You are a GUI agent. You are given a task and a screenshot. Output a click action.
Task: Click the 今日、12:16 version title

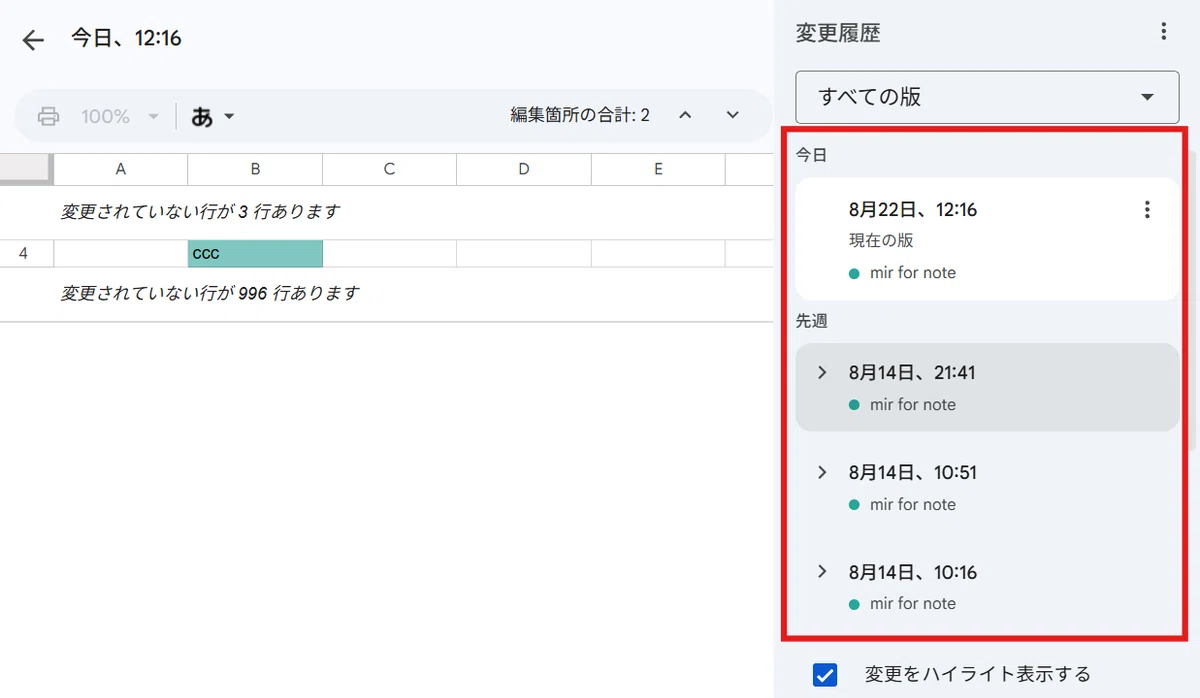coord(126,39)
